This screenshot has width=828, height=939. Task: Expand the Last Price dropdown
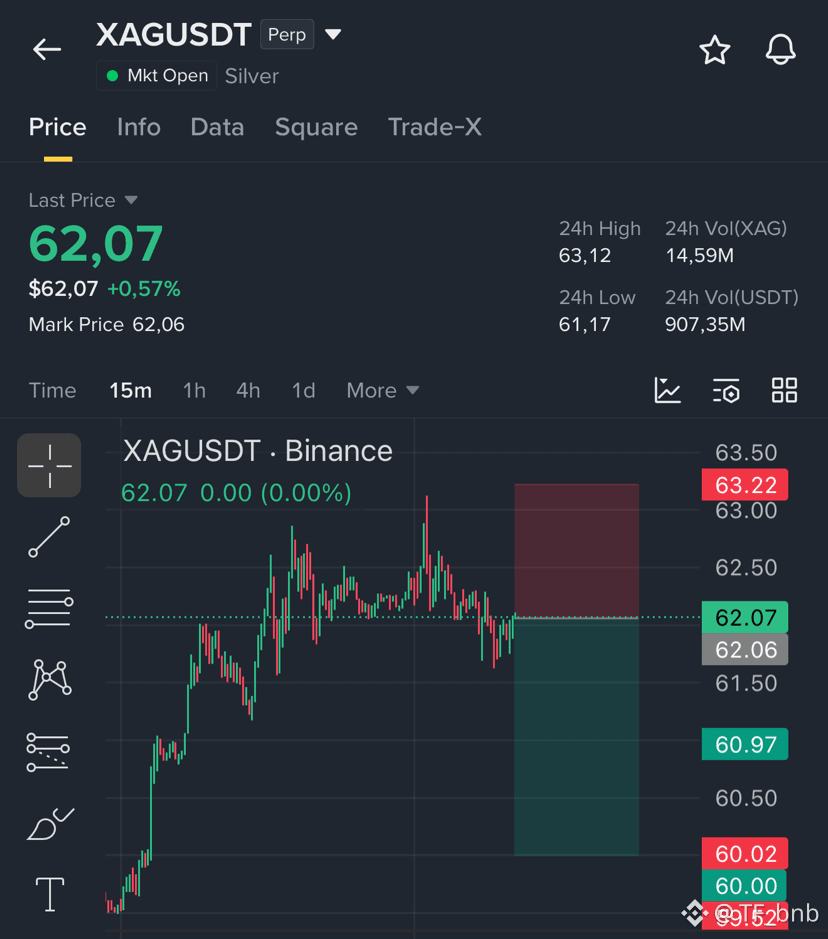131,200
